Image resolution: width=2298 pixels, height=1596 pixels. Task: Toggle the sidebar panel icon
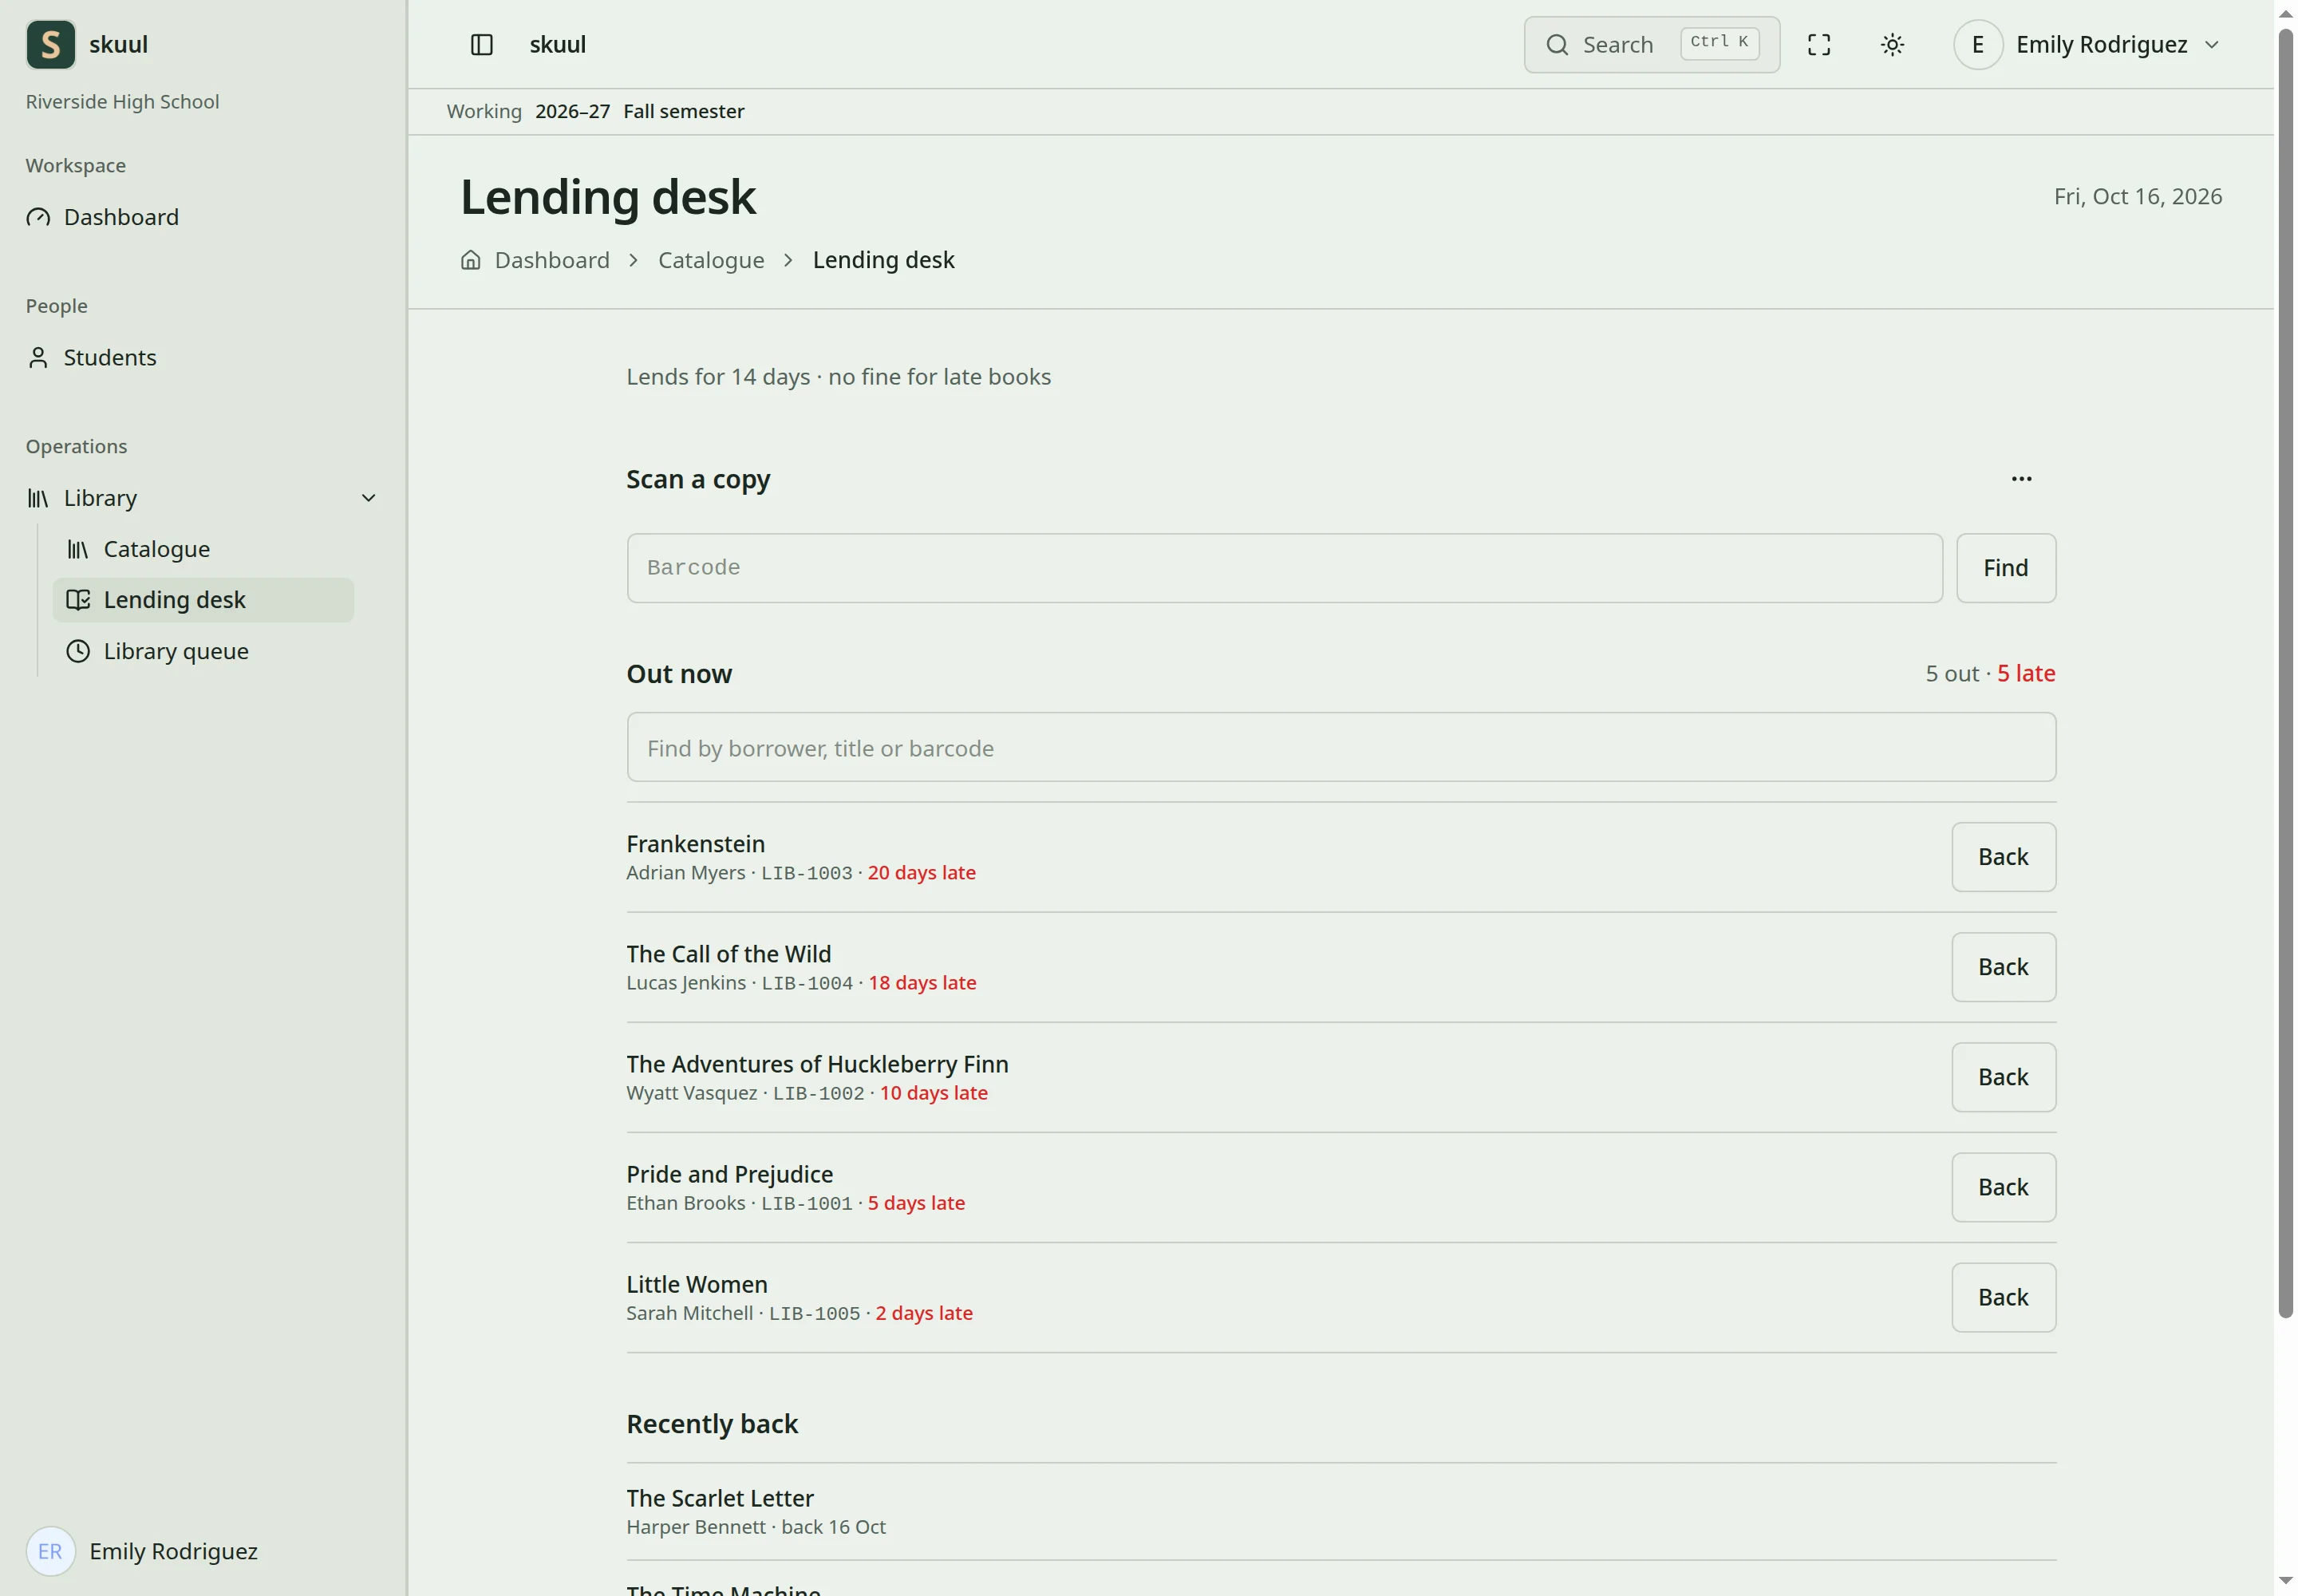[x=482, y=44]
